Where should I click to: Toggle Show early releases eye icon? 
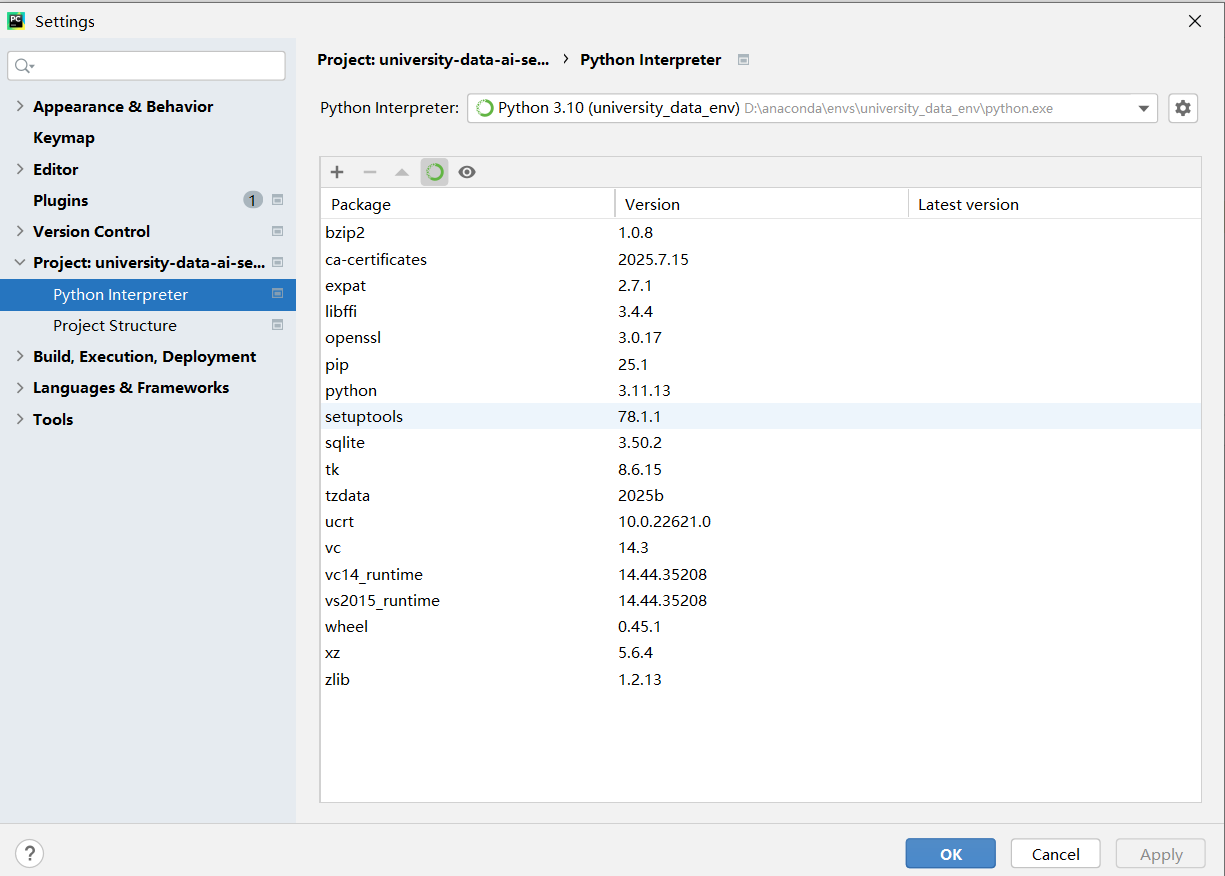click(x=467, y=172)
